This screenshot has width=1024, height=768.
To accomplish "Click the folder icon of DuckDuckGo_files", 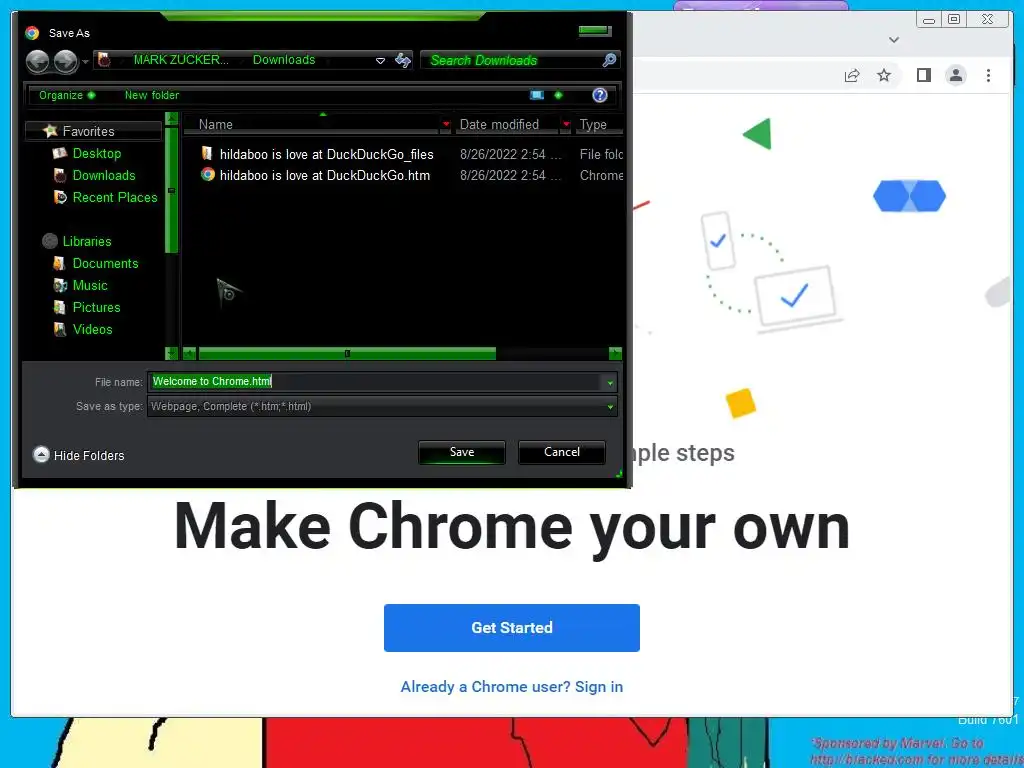I will click(207, 153).
